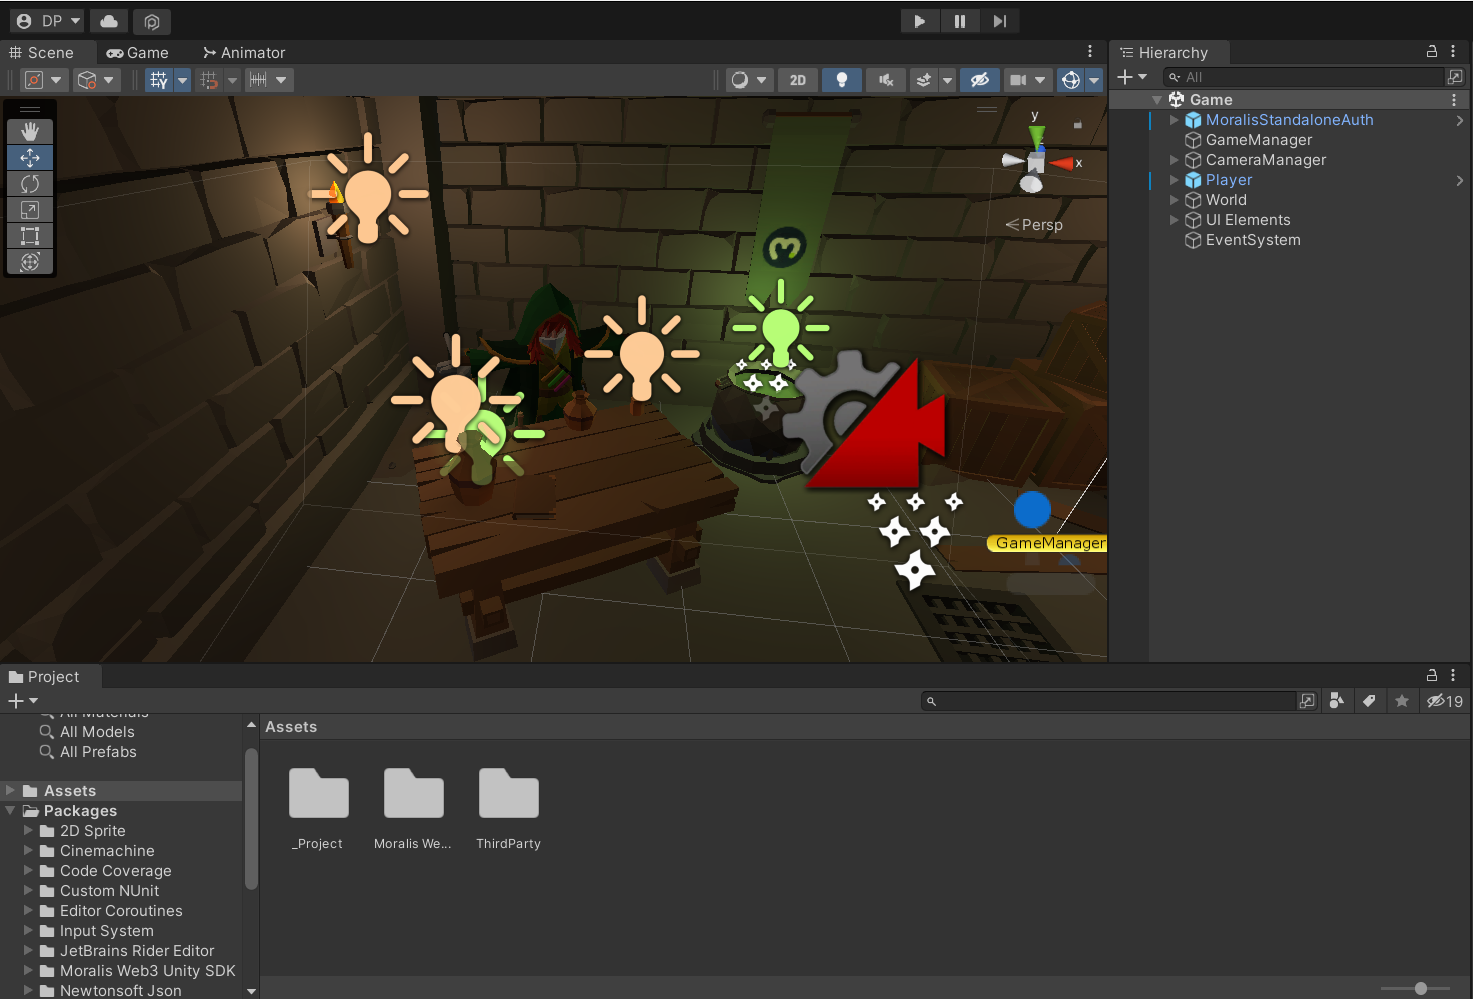Screen dimensions: 1473x999
Task: Expand the MoralisStandaloneAuth hierarchy item
Action: point(1174,120)
